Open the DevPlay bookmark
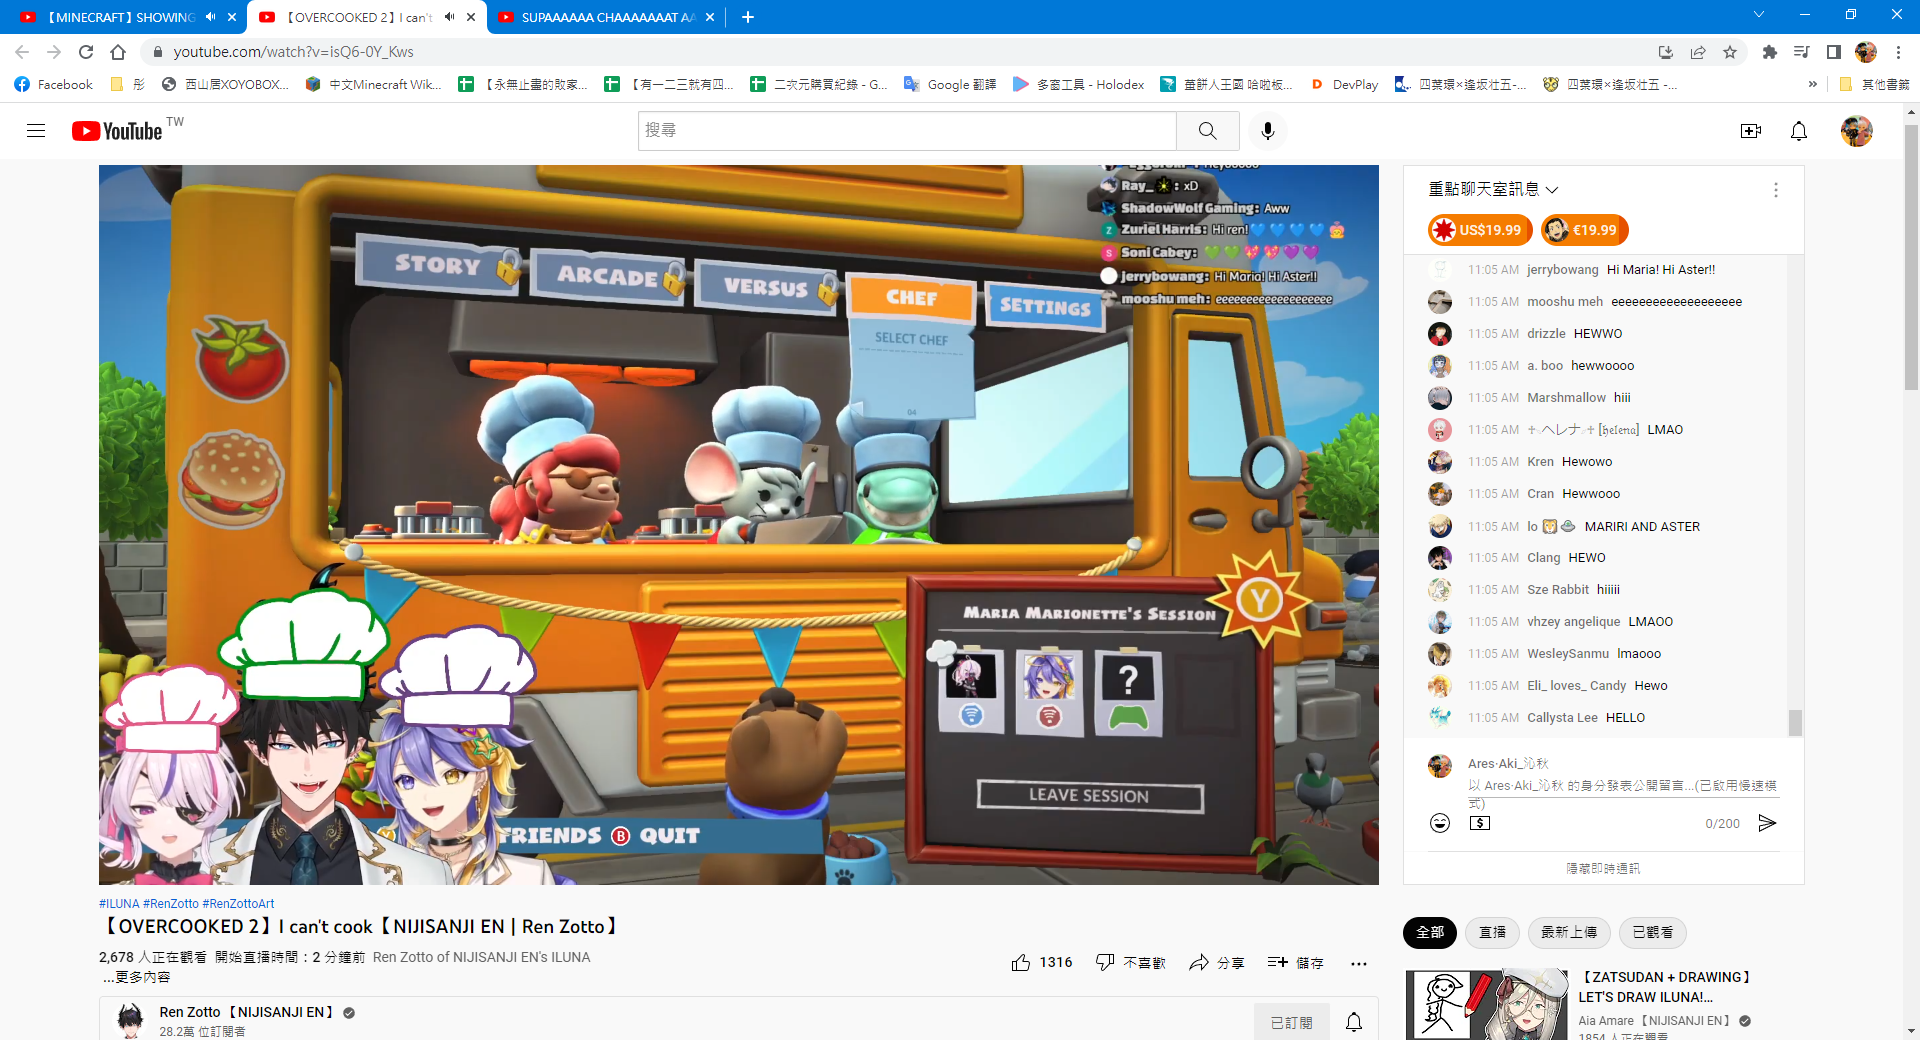 pos(1345,84)
